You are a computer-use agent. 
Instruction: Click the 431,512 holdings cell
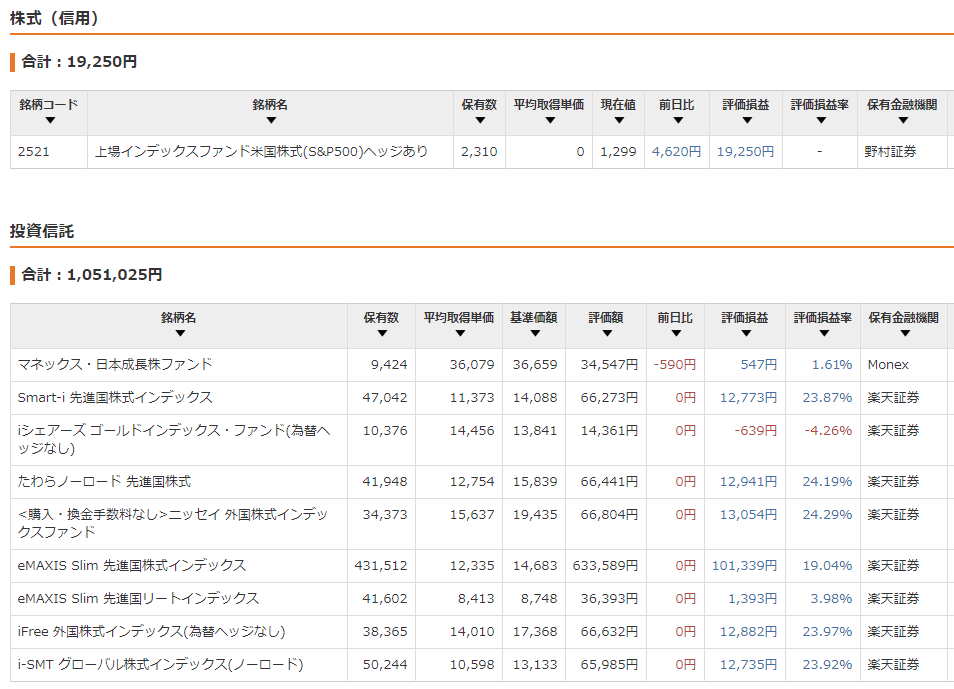coord(381,565)
